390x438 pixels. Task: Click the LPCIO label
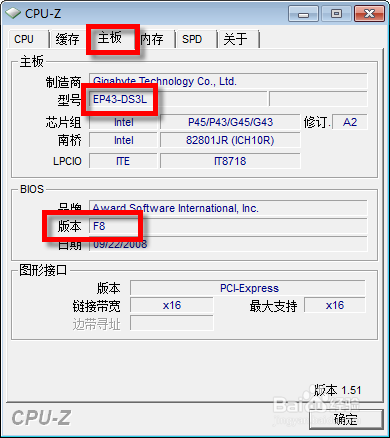coord(67,161)
